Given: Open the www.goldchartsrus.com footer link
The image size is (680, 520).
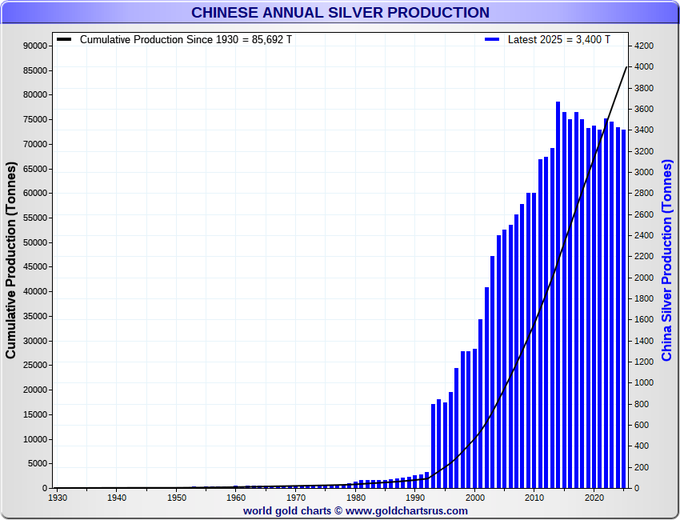Looking at the screenshot, I should pyautogui.click(x=406, y=511).
